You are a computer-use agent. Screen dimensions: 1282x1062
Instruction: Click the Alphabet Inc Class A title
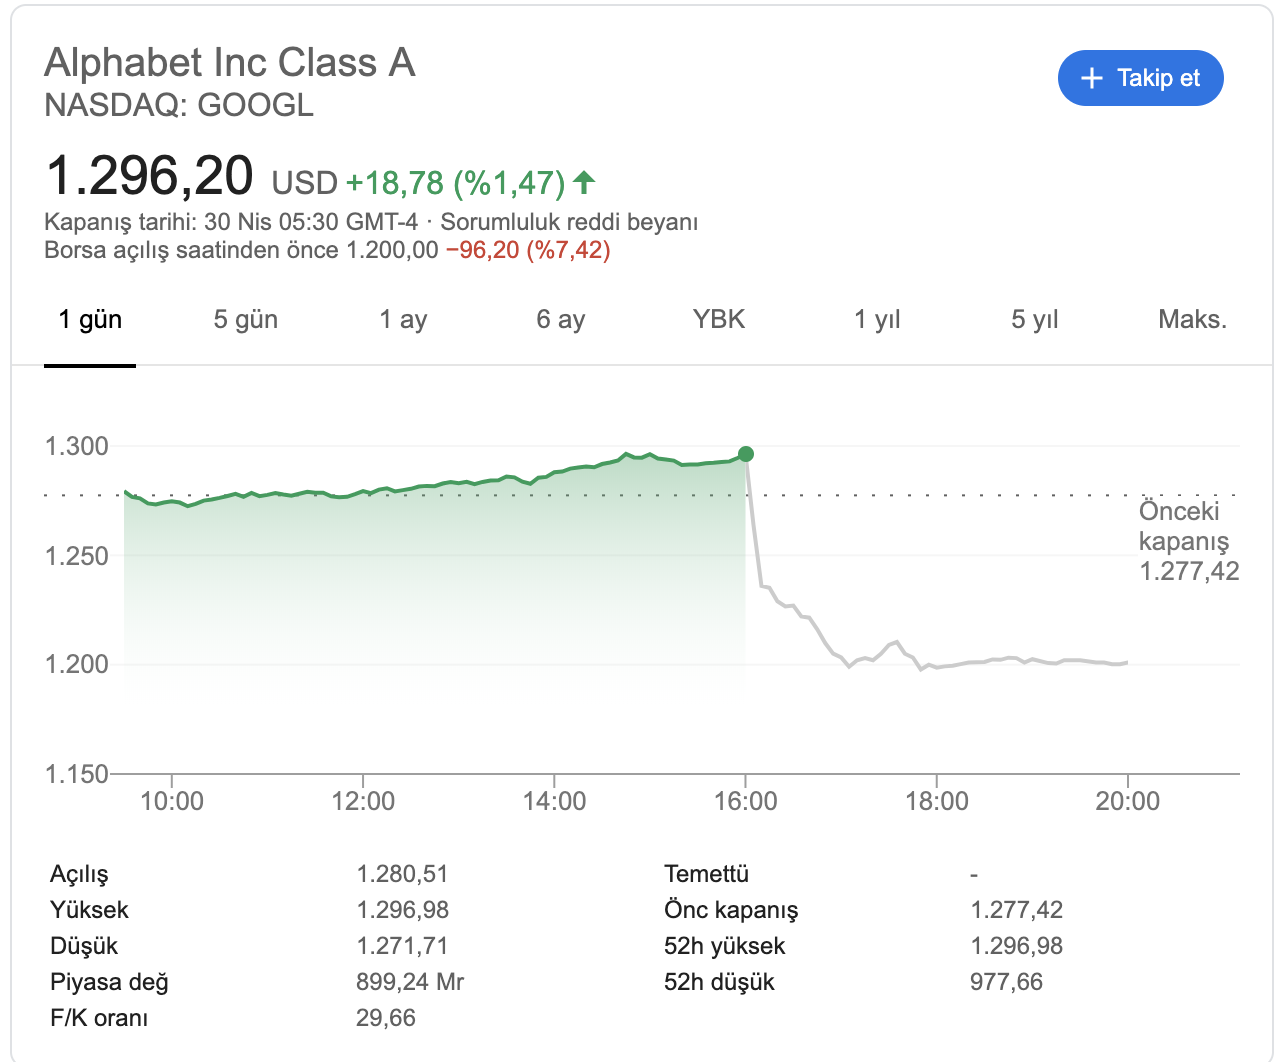(229, 63)
